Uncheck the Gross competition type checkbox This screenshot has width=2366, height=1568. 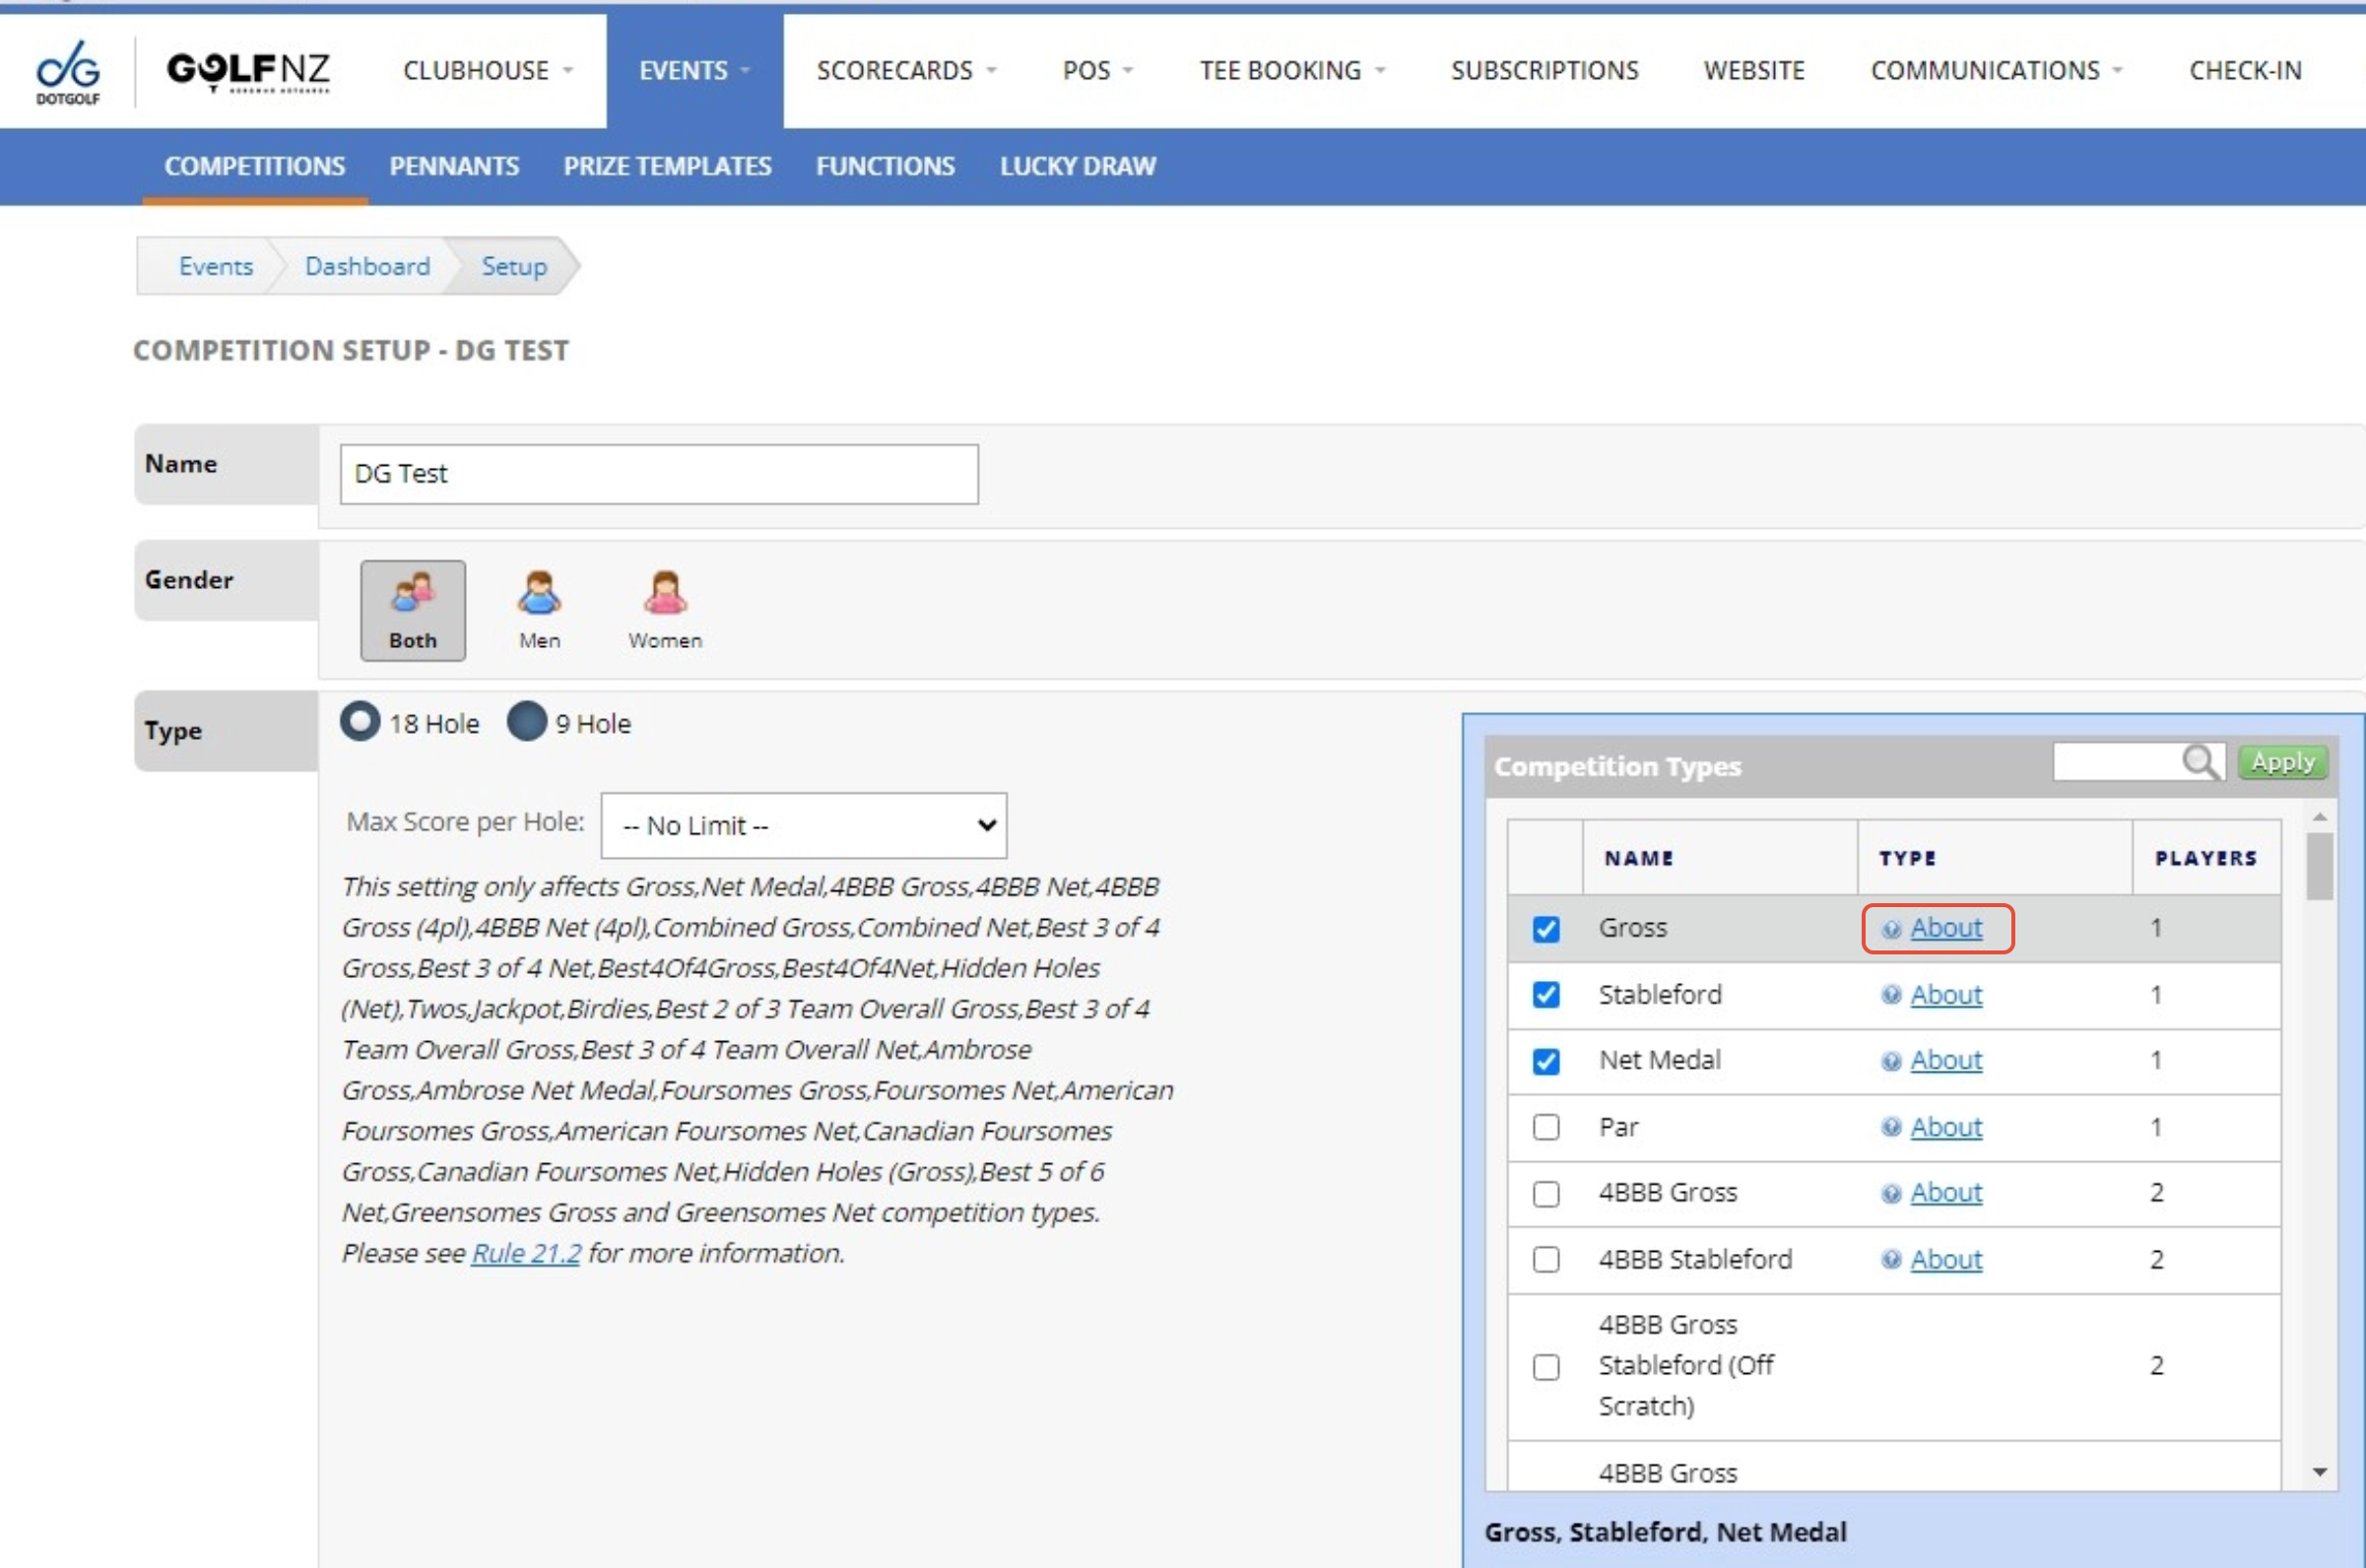pyautogui.click(x=1546, y=929)
